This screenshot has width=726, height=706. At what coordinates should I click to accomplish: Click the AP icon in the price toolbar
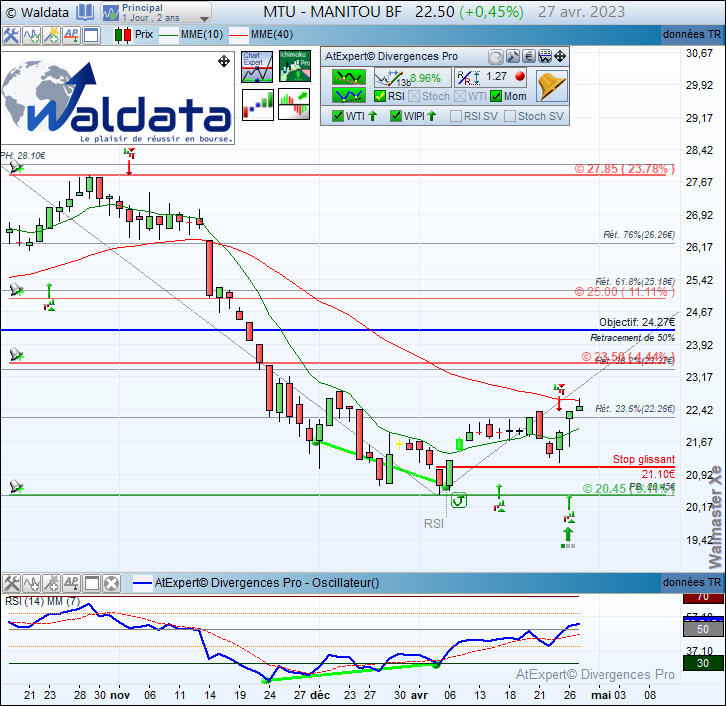click(71, 35)
